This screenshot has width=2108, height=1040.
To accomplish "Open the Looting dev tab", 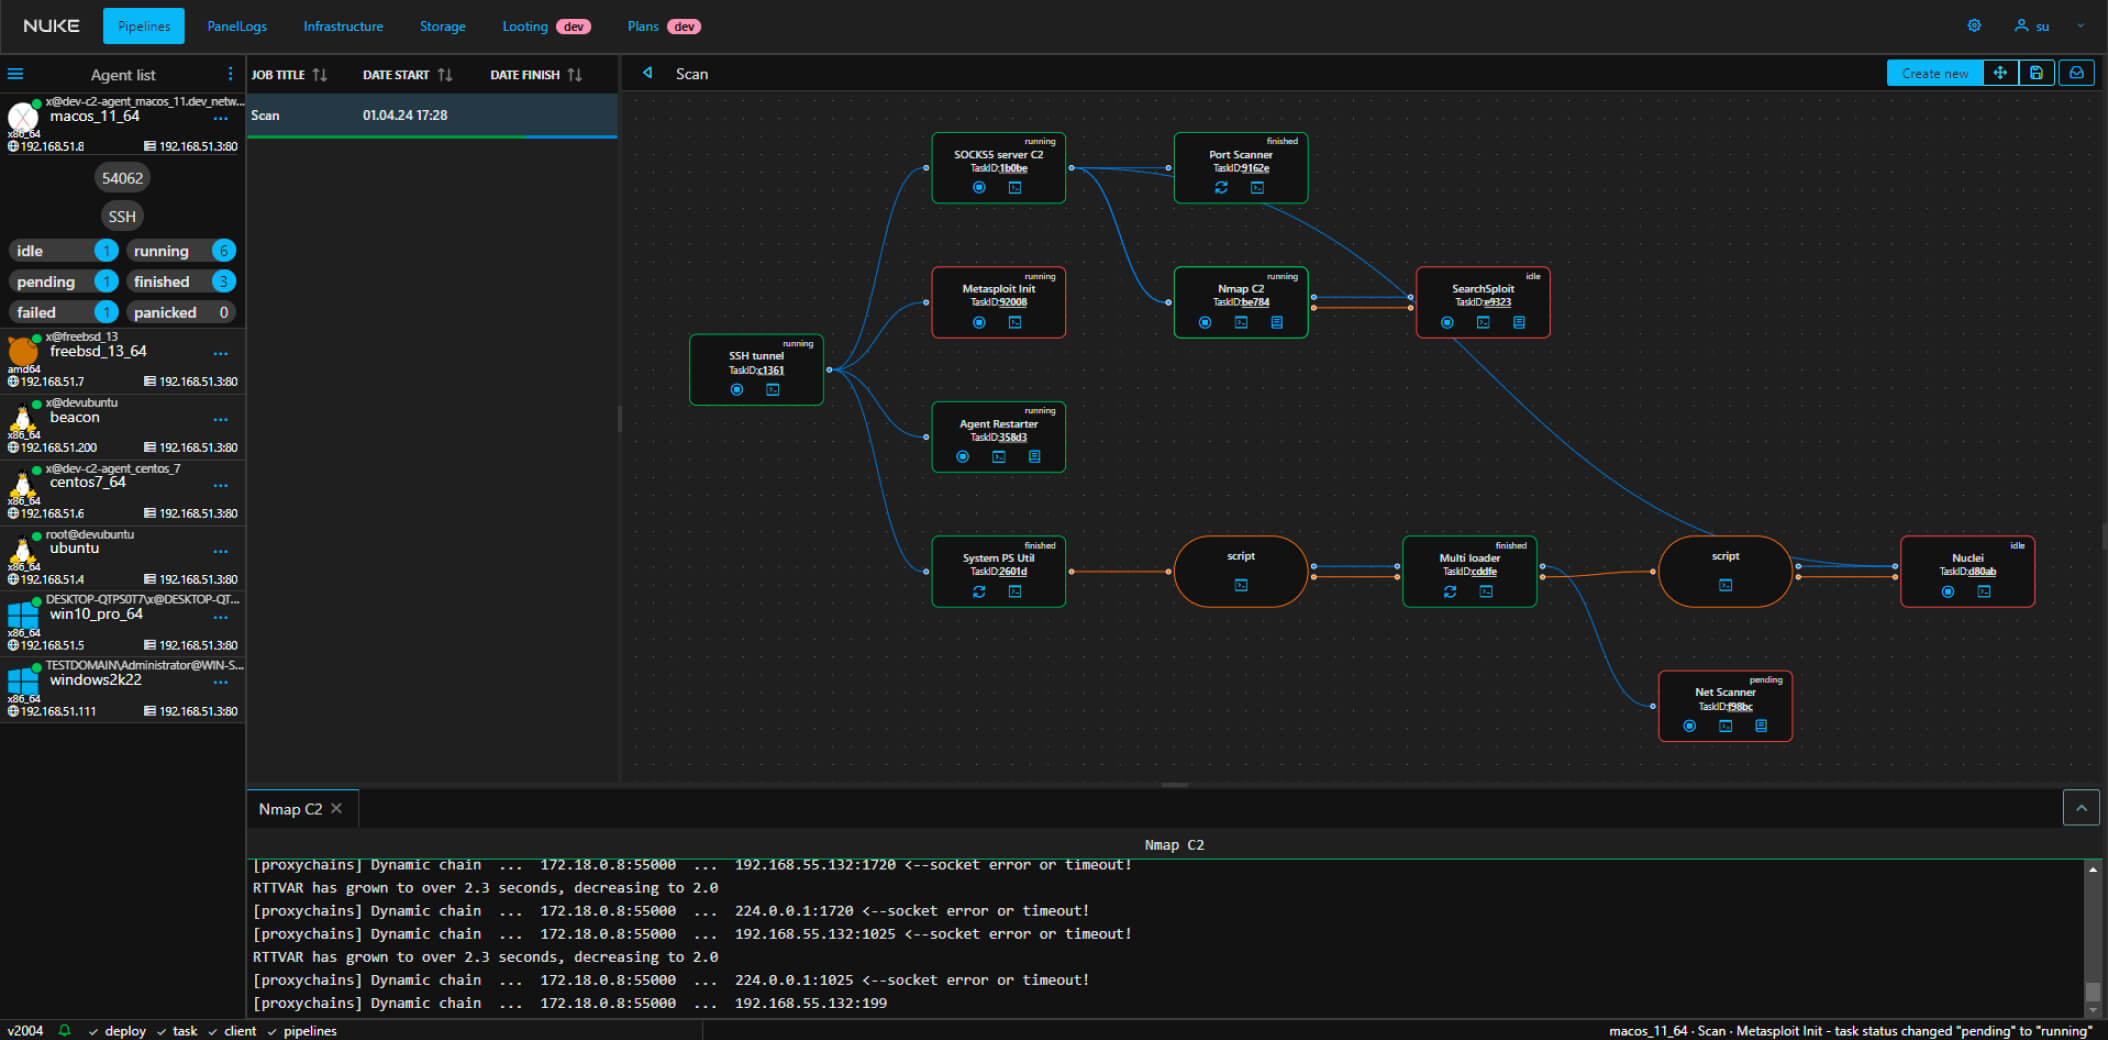I will coord(546,26).
